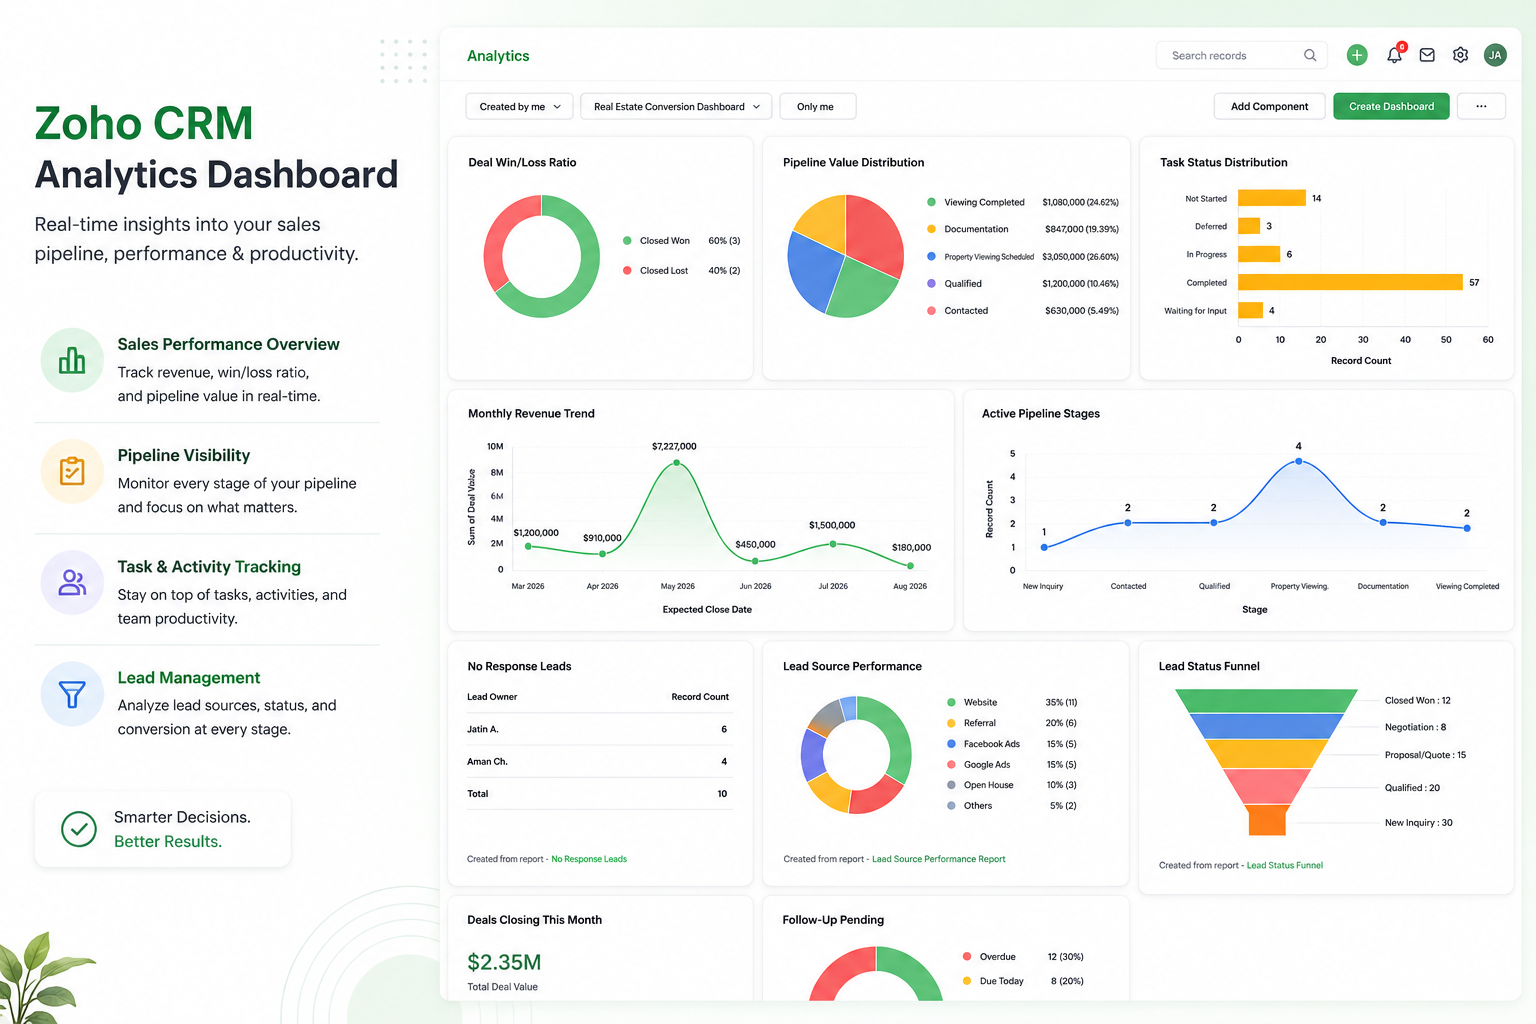Click the In Progress bar in Task Status
The width and height of the screenshot is (1536, 1024).
tap(1259, 254)
